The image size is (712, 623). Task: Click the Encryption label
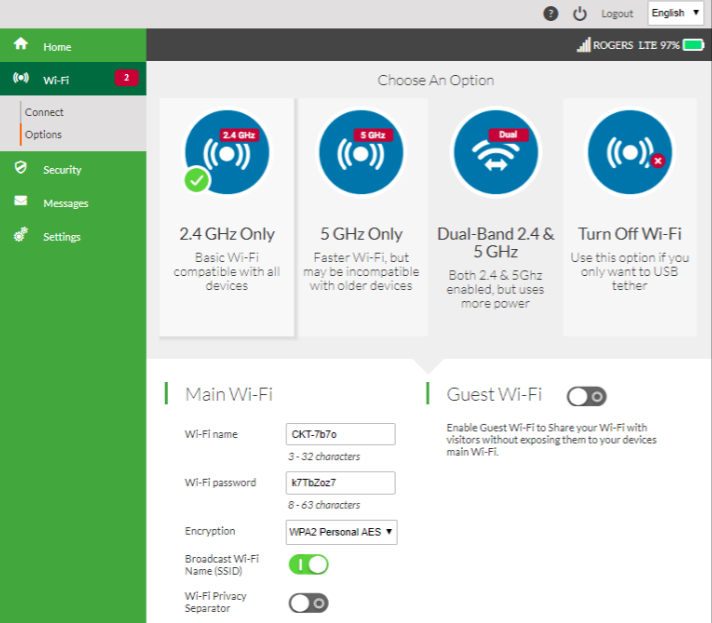click(x=210, y=531)
